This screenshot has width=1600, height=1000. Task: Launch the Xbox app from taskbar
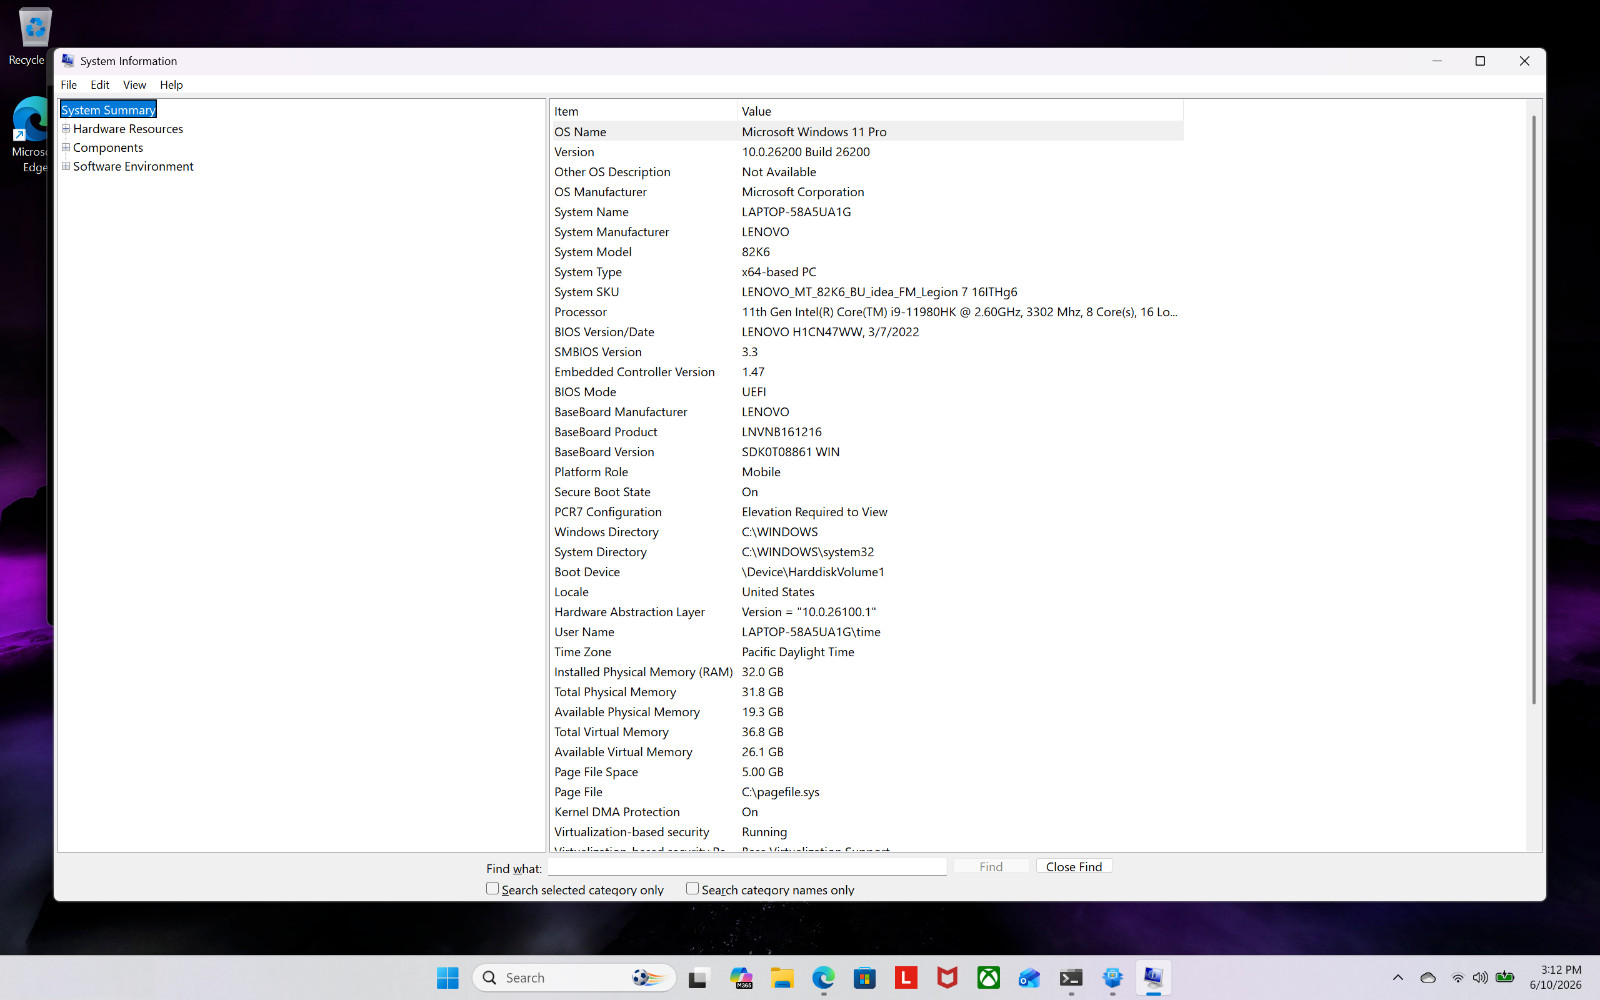point(989,978)
